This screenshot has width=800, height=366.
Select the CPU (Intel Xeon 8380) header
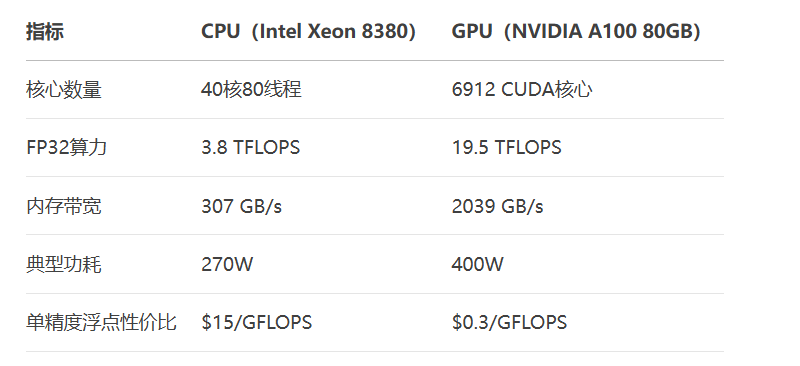[x=308, y=32]
